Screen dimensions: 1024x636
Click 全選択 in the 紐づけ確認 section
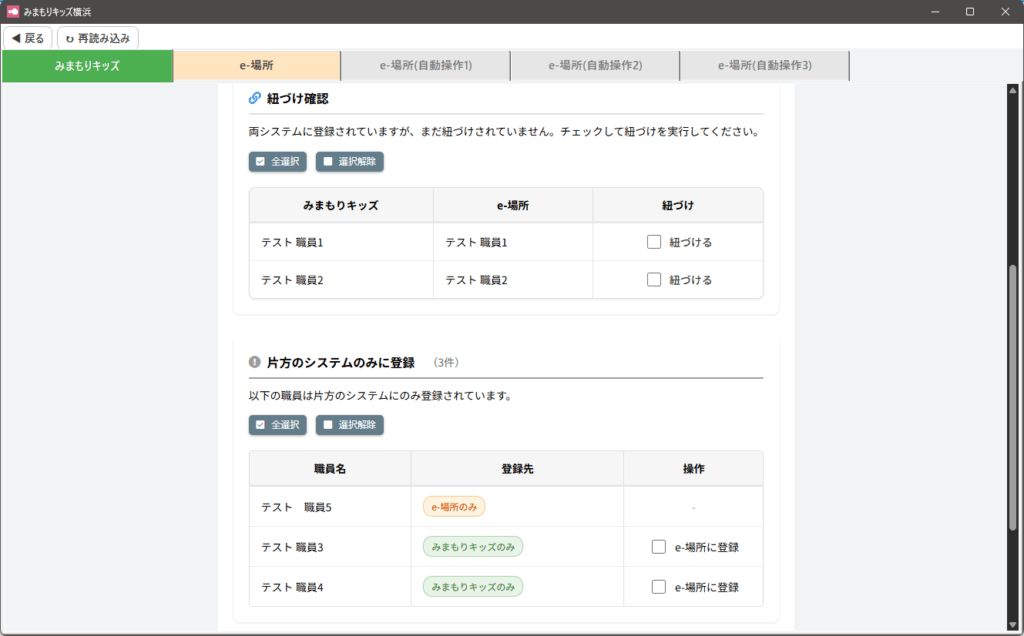click(x=278, y=161)
